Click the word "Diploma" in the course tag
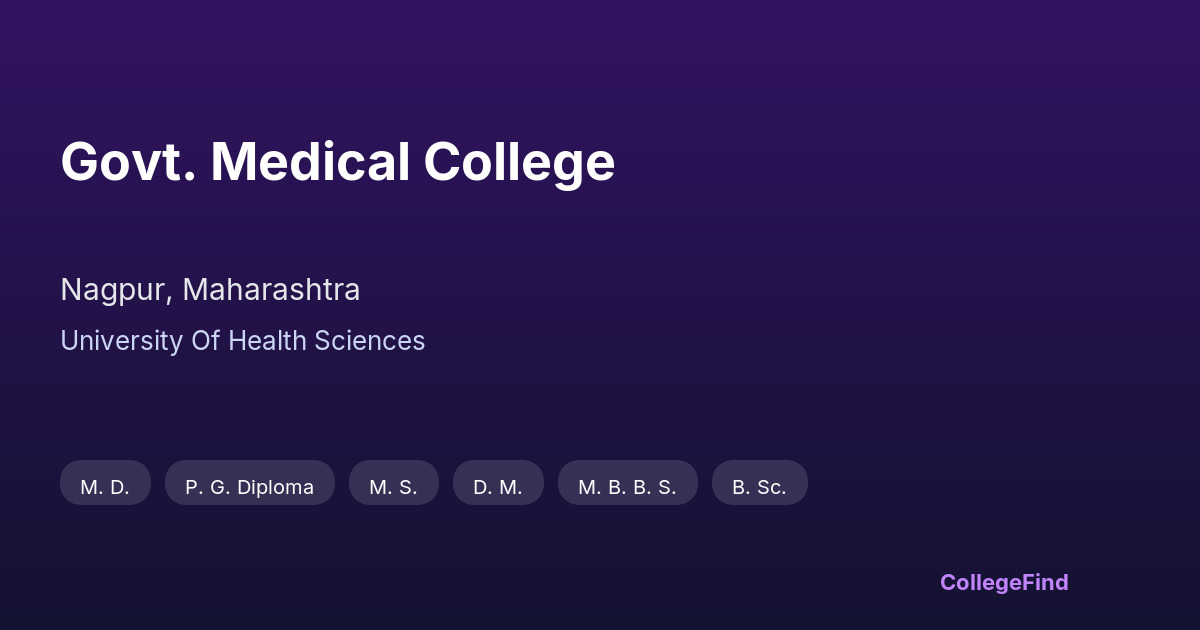The image size is (1200, 630). 275,487
